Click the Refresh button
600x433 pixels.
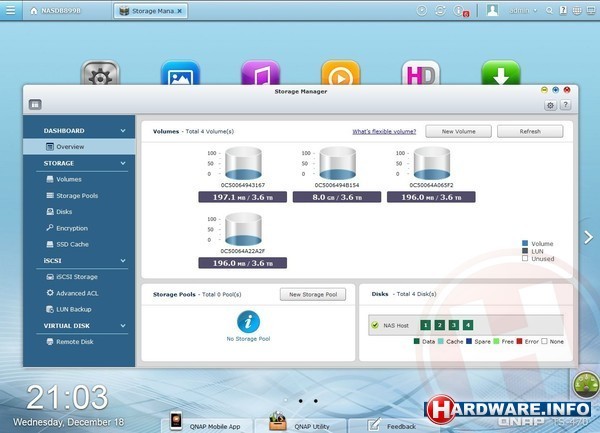530,131
